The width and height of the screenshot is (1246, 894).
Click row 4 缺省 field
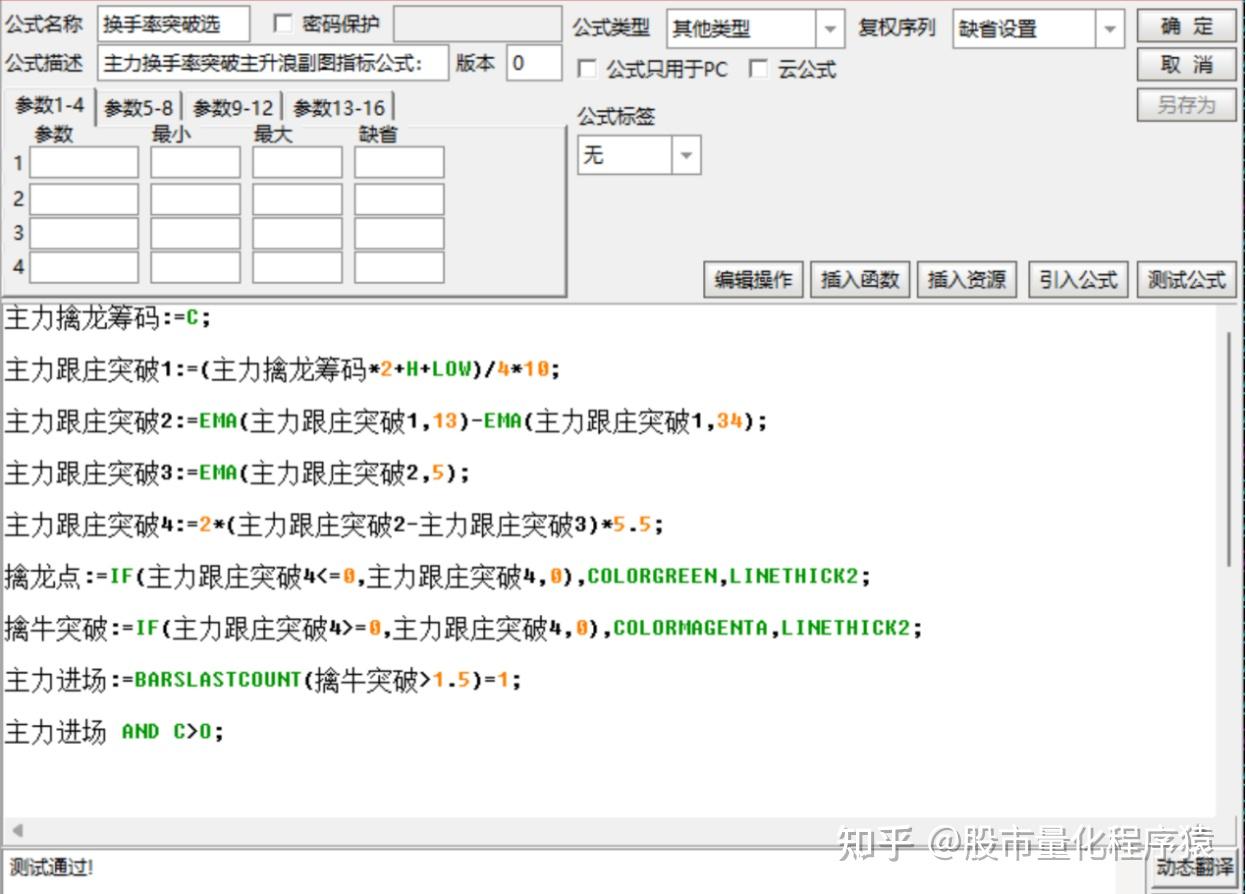pyautogui.click(x=399, y=267)
